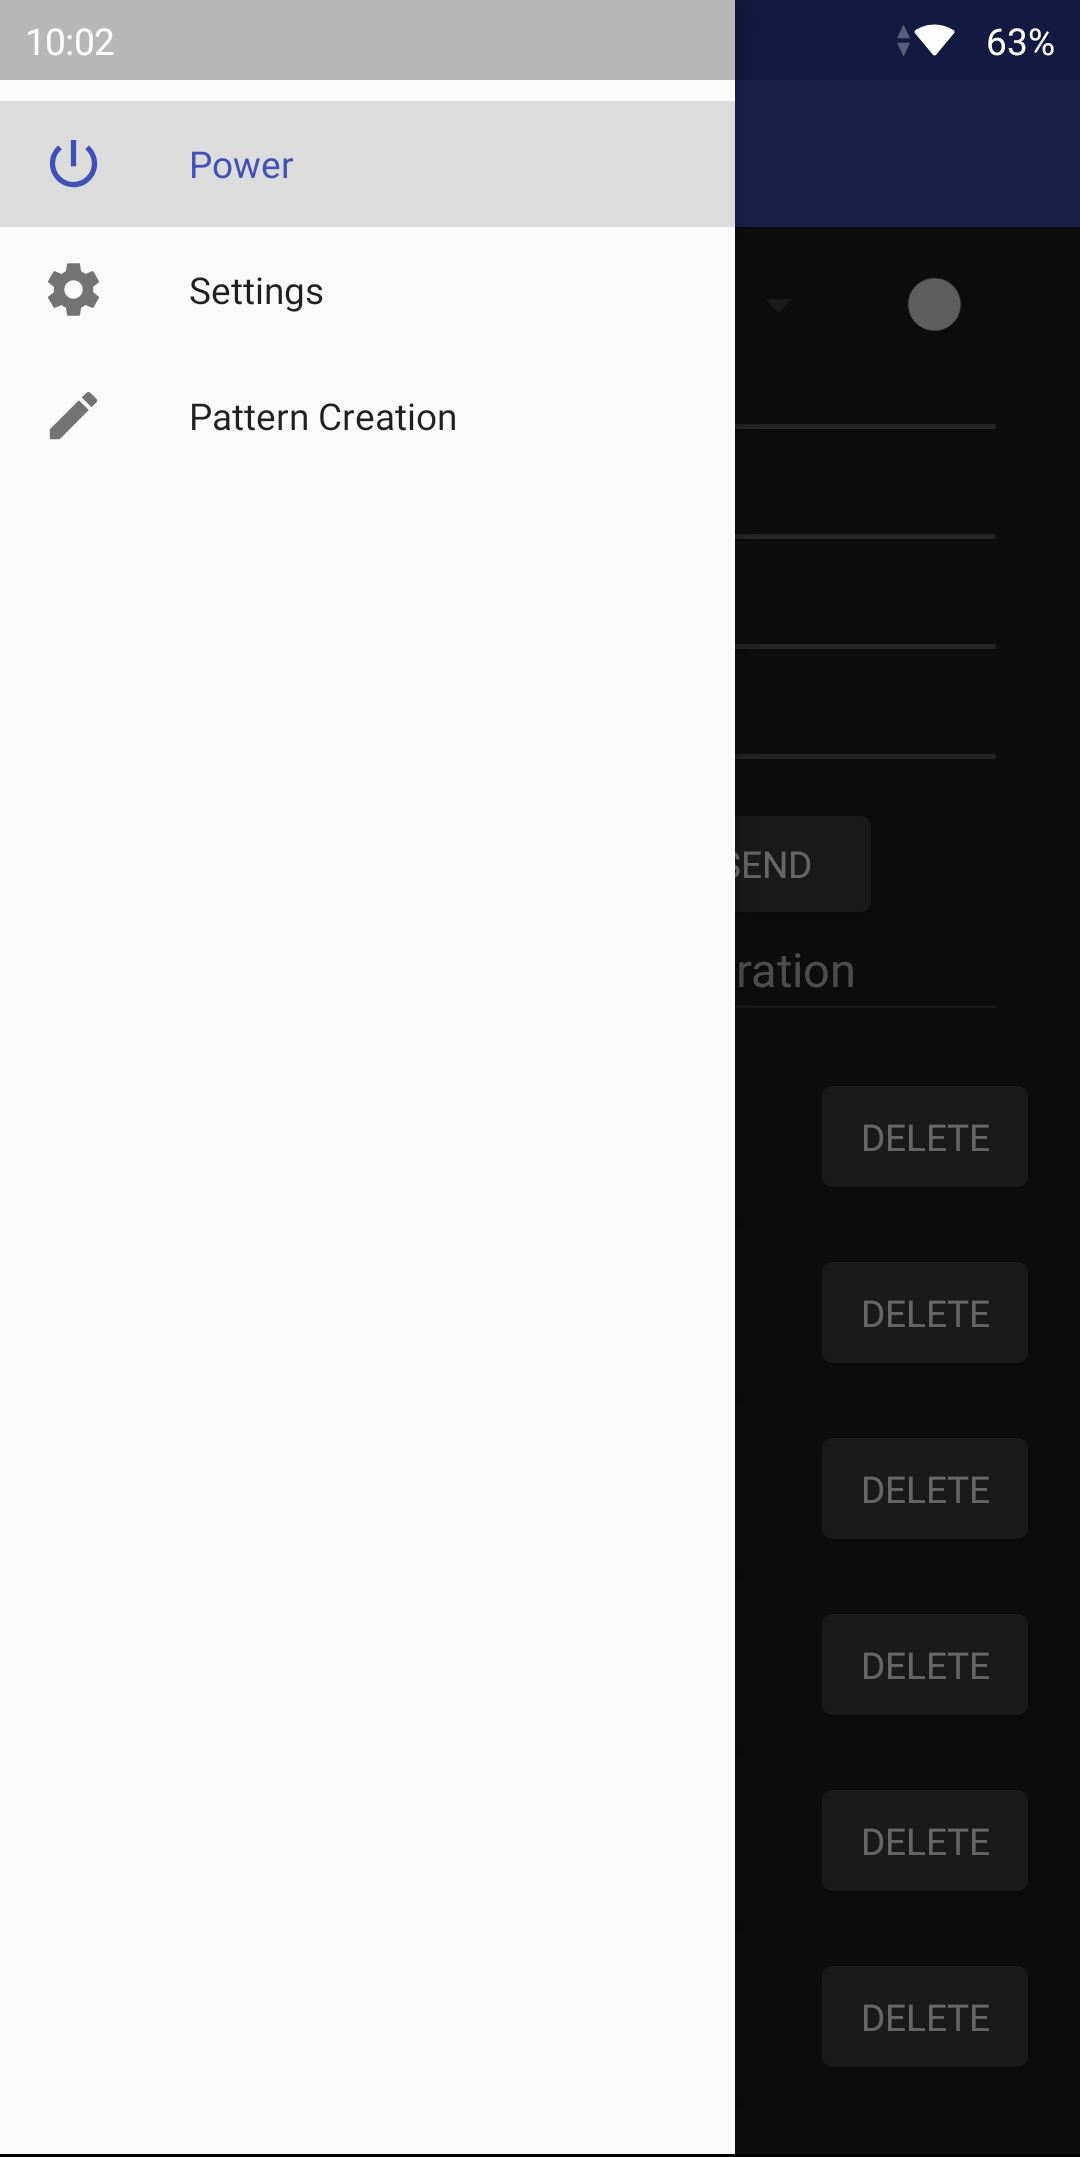
Task: Expand the dimmed dropdown arrow
Action: (x=778, y=305)
